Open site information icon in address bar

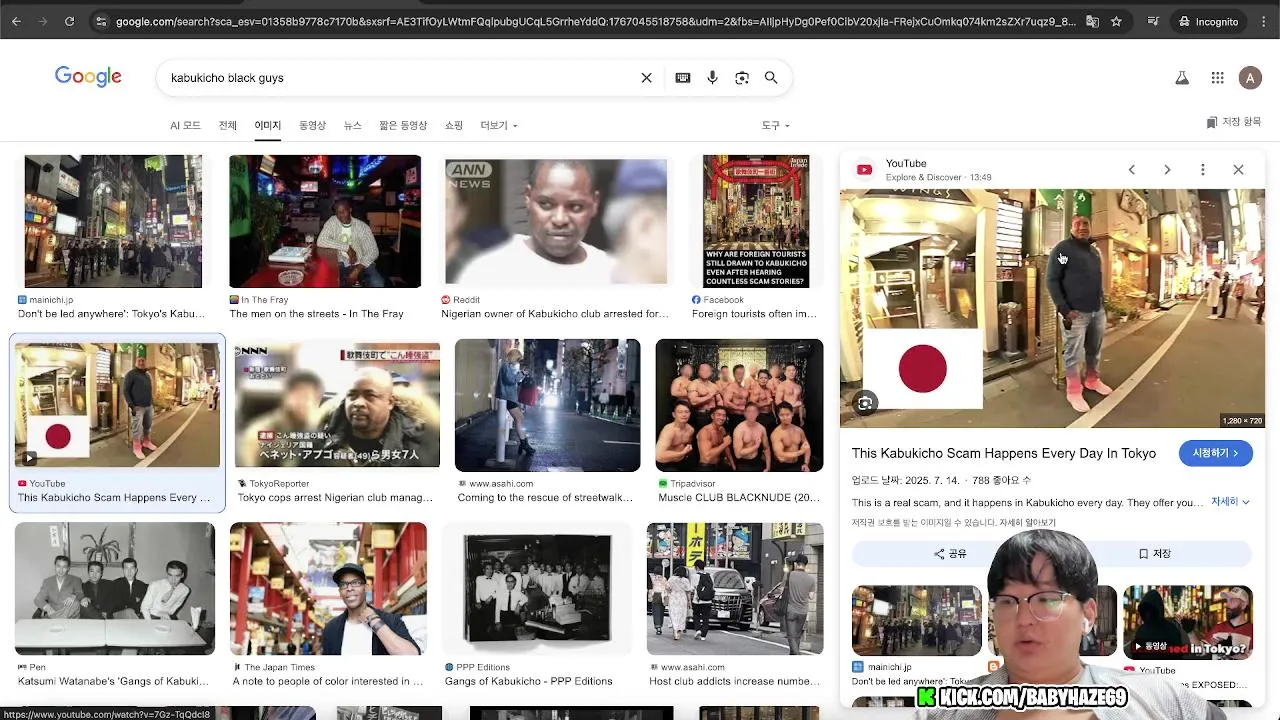coord(99,21)
